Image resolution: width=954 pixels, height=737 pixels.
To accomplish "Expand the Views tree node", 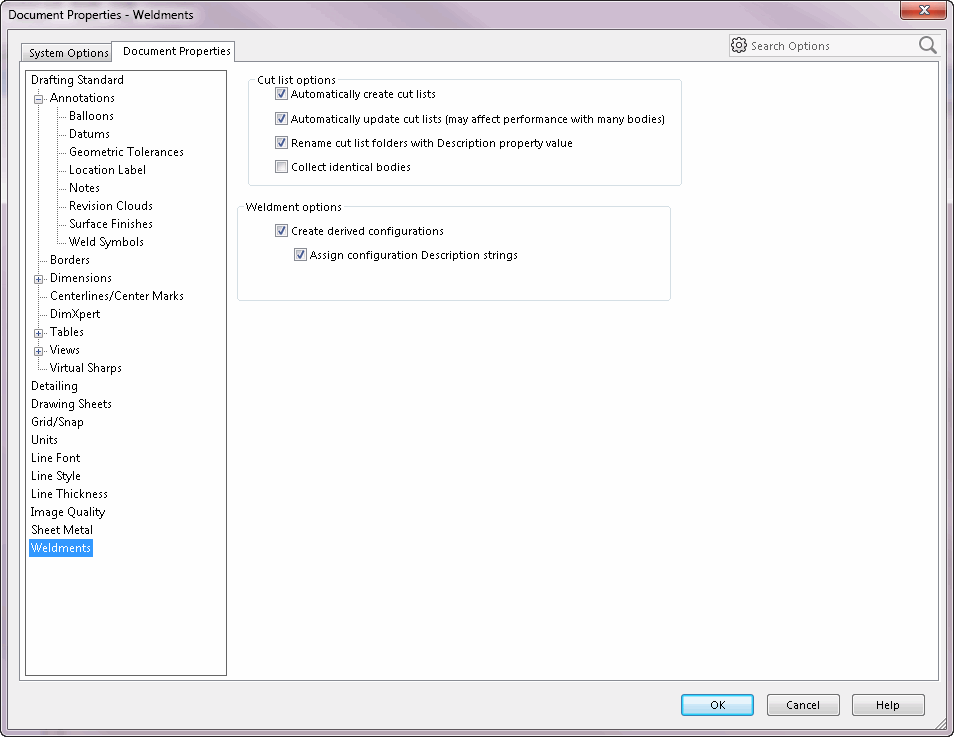I will click(x=38, y=351).
